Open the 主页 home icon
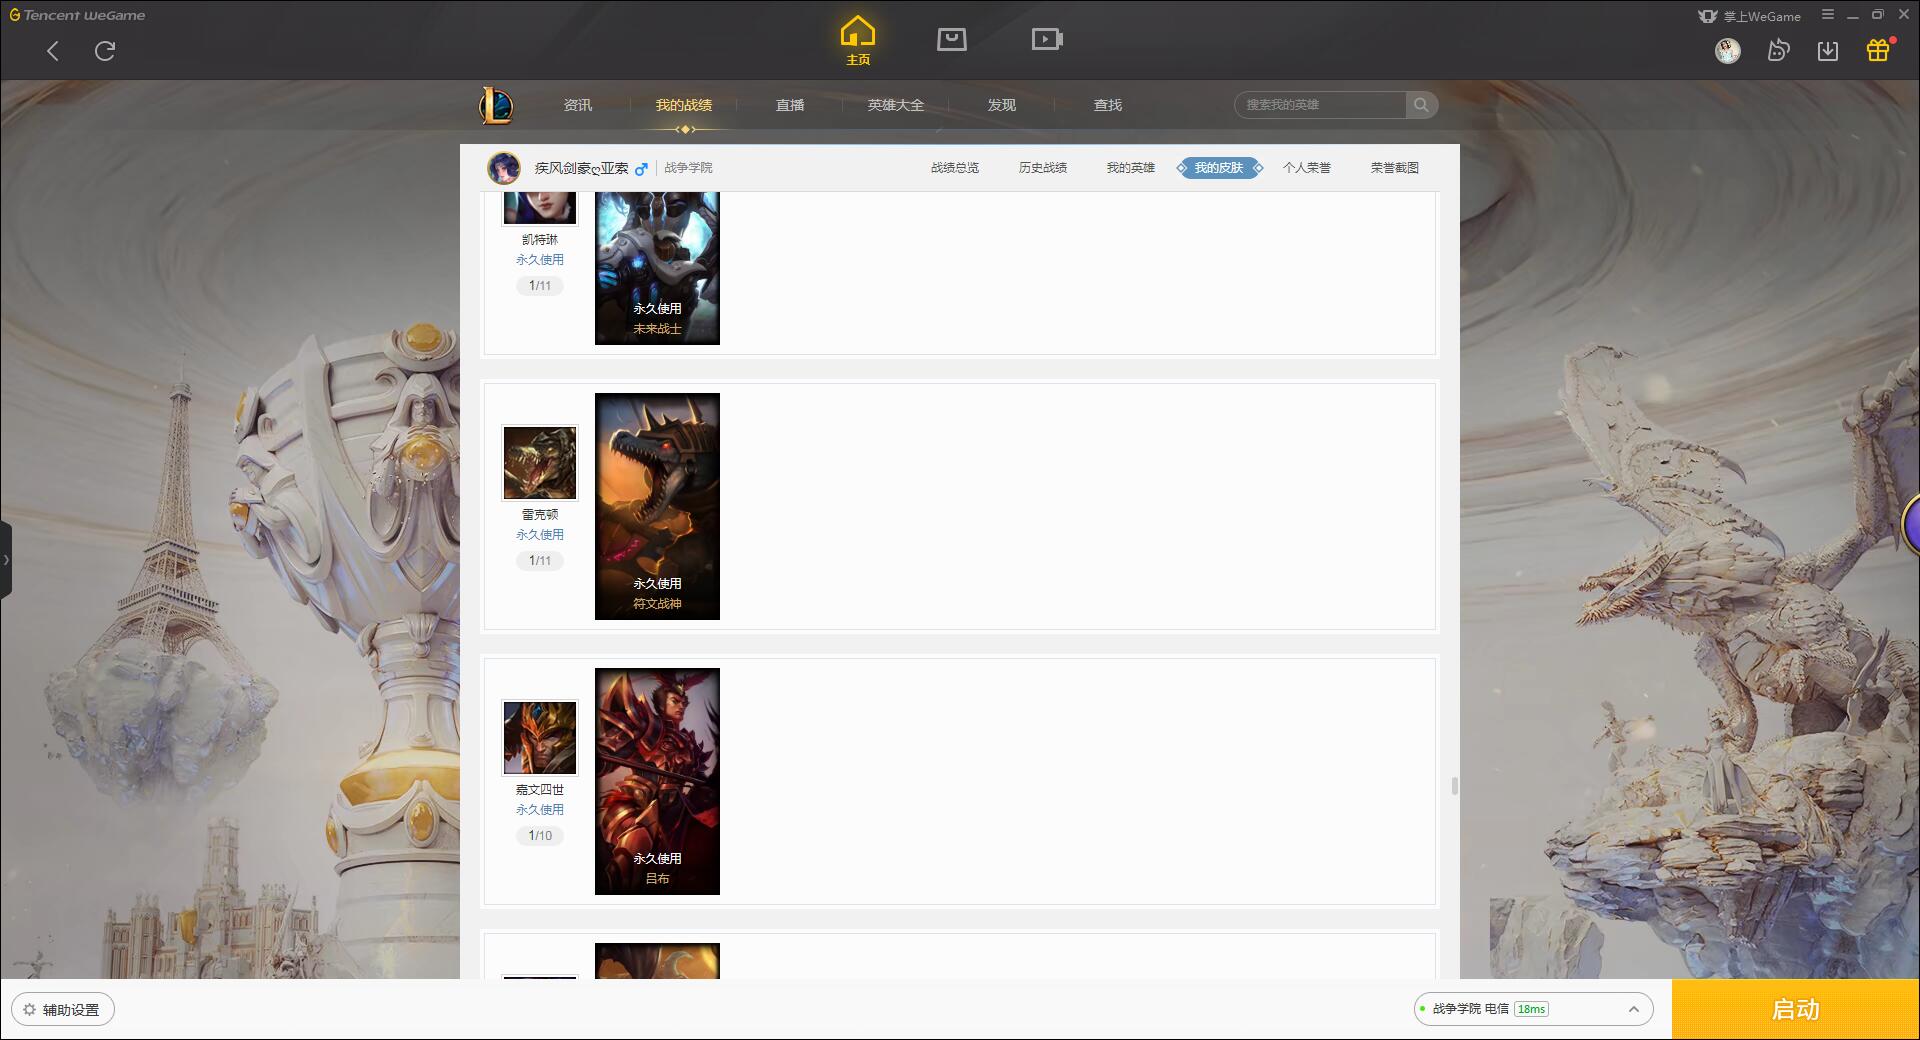This screenshot has width=1920, height=1040. click(x=858, y=41)
